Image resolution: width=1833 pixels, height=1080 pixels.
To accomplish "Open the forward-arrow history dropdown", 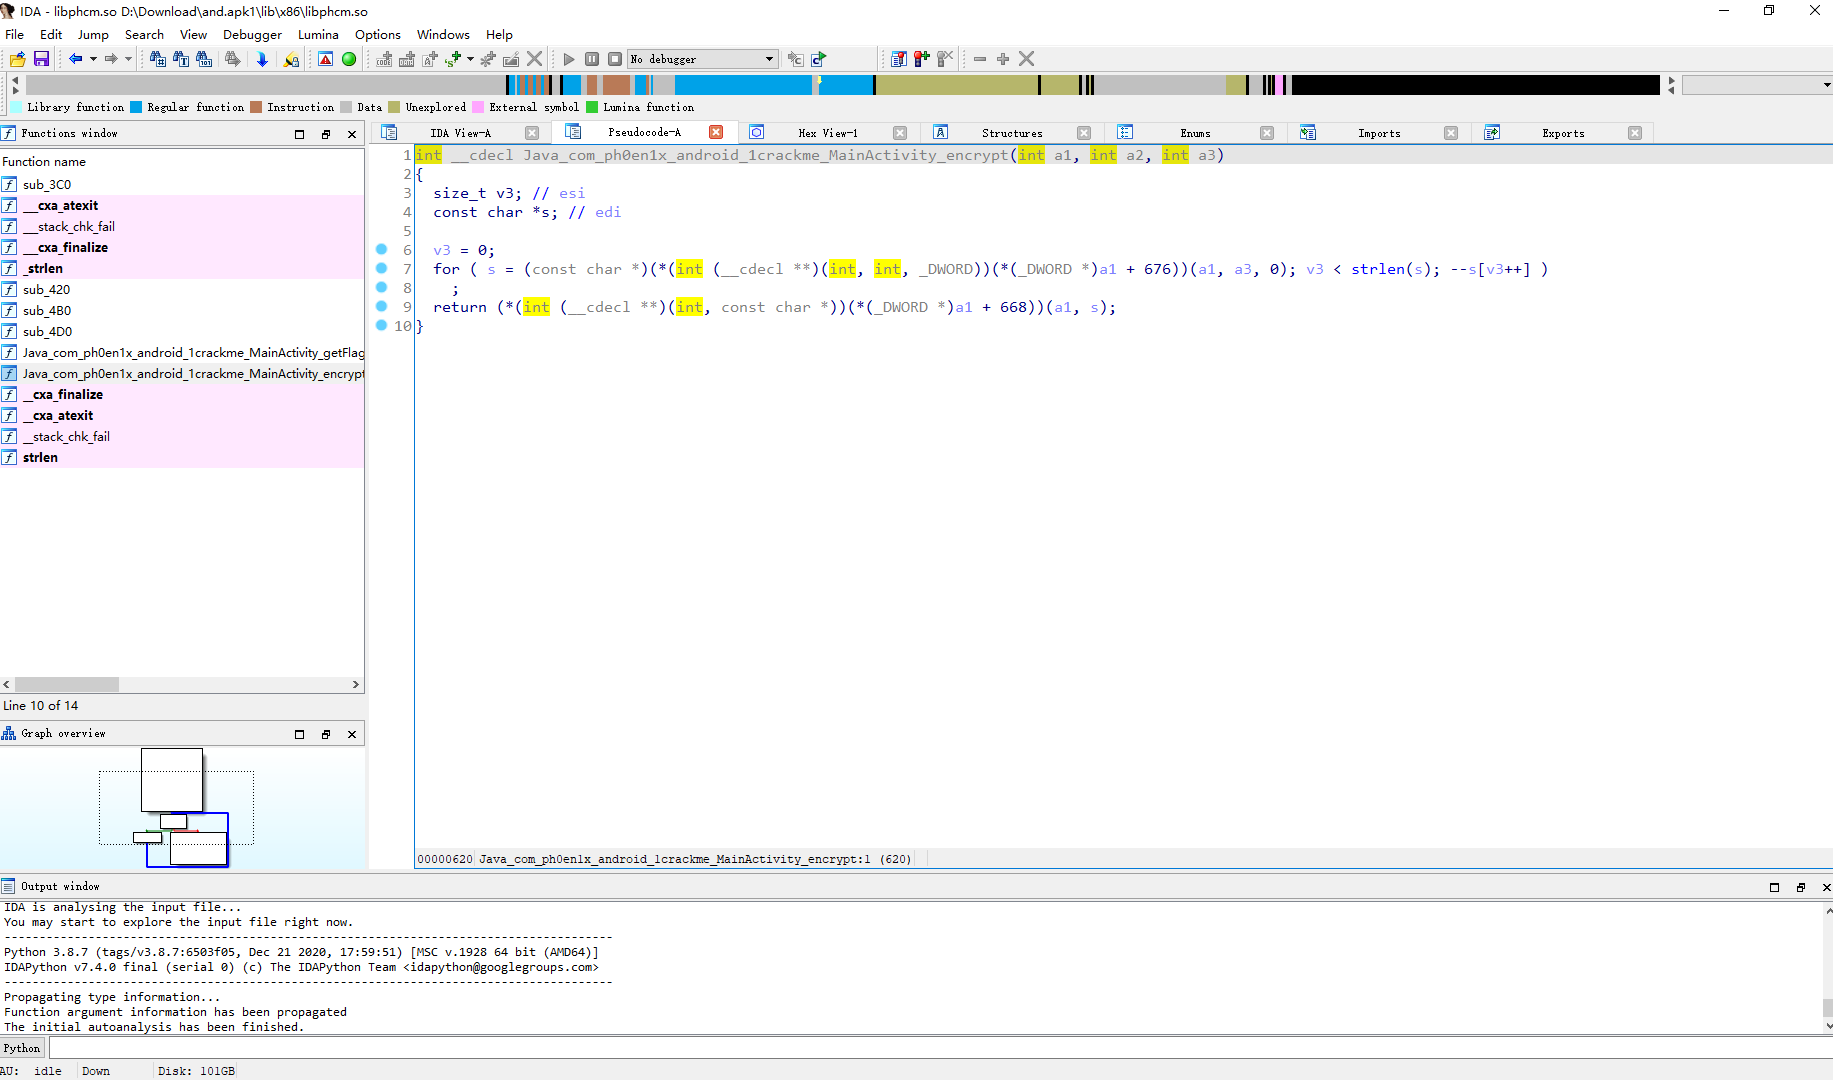I will [128, 59].
